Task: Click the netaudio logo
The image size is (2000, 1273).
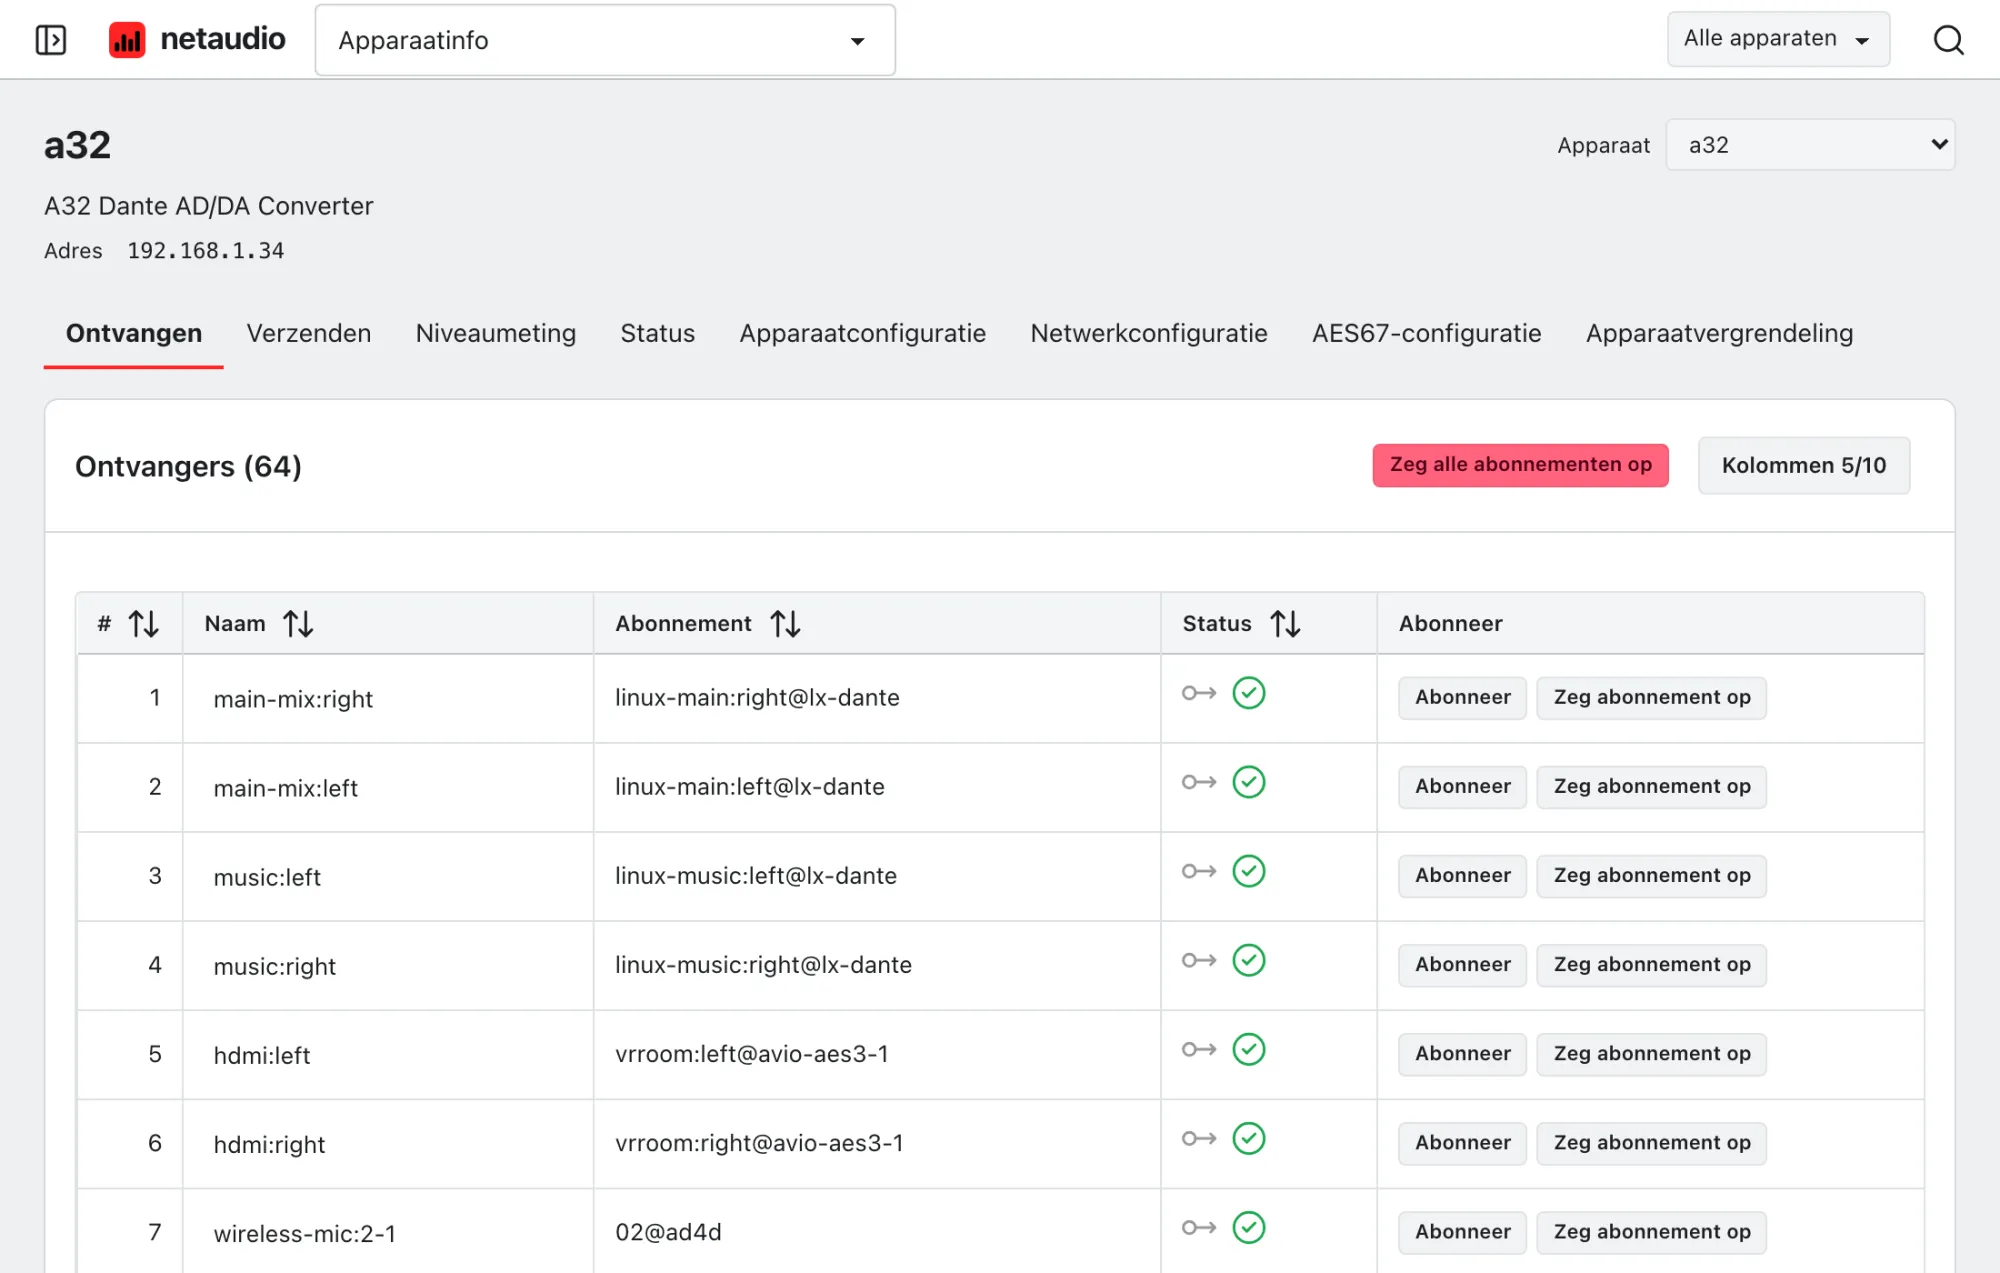Action: (x=197, y=40)
